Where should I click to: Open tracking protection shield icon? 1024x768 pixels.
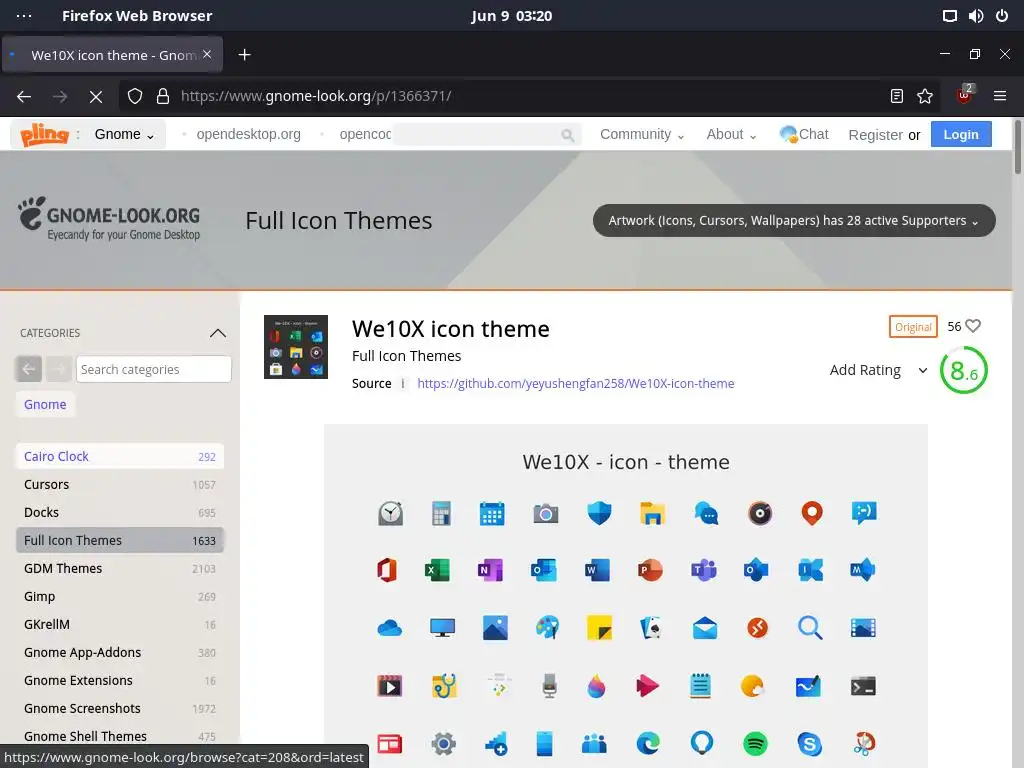135,97
